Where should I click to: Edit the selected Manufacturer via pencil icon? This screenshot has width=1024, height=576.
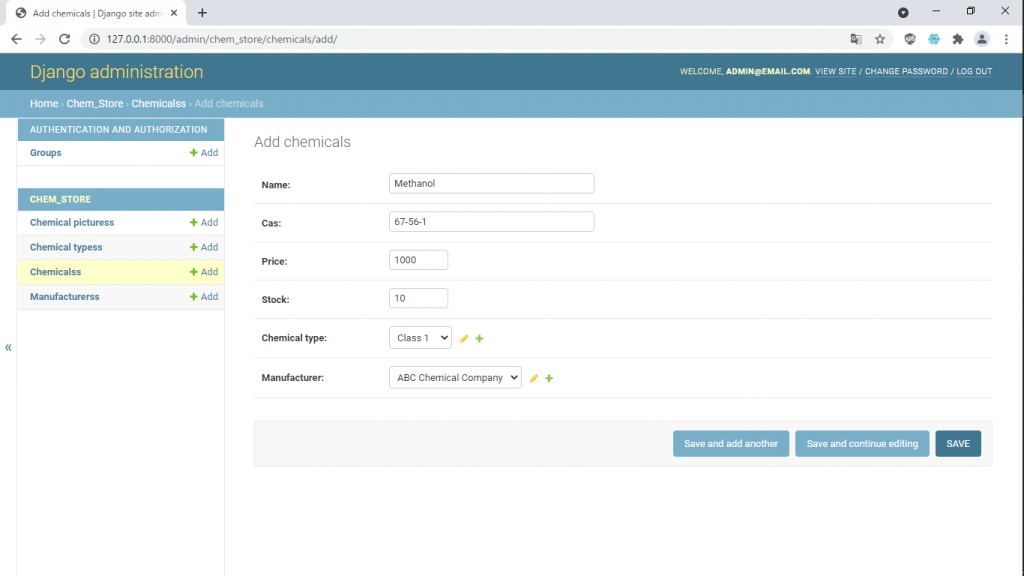click(x=533, y=377)
